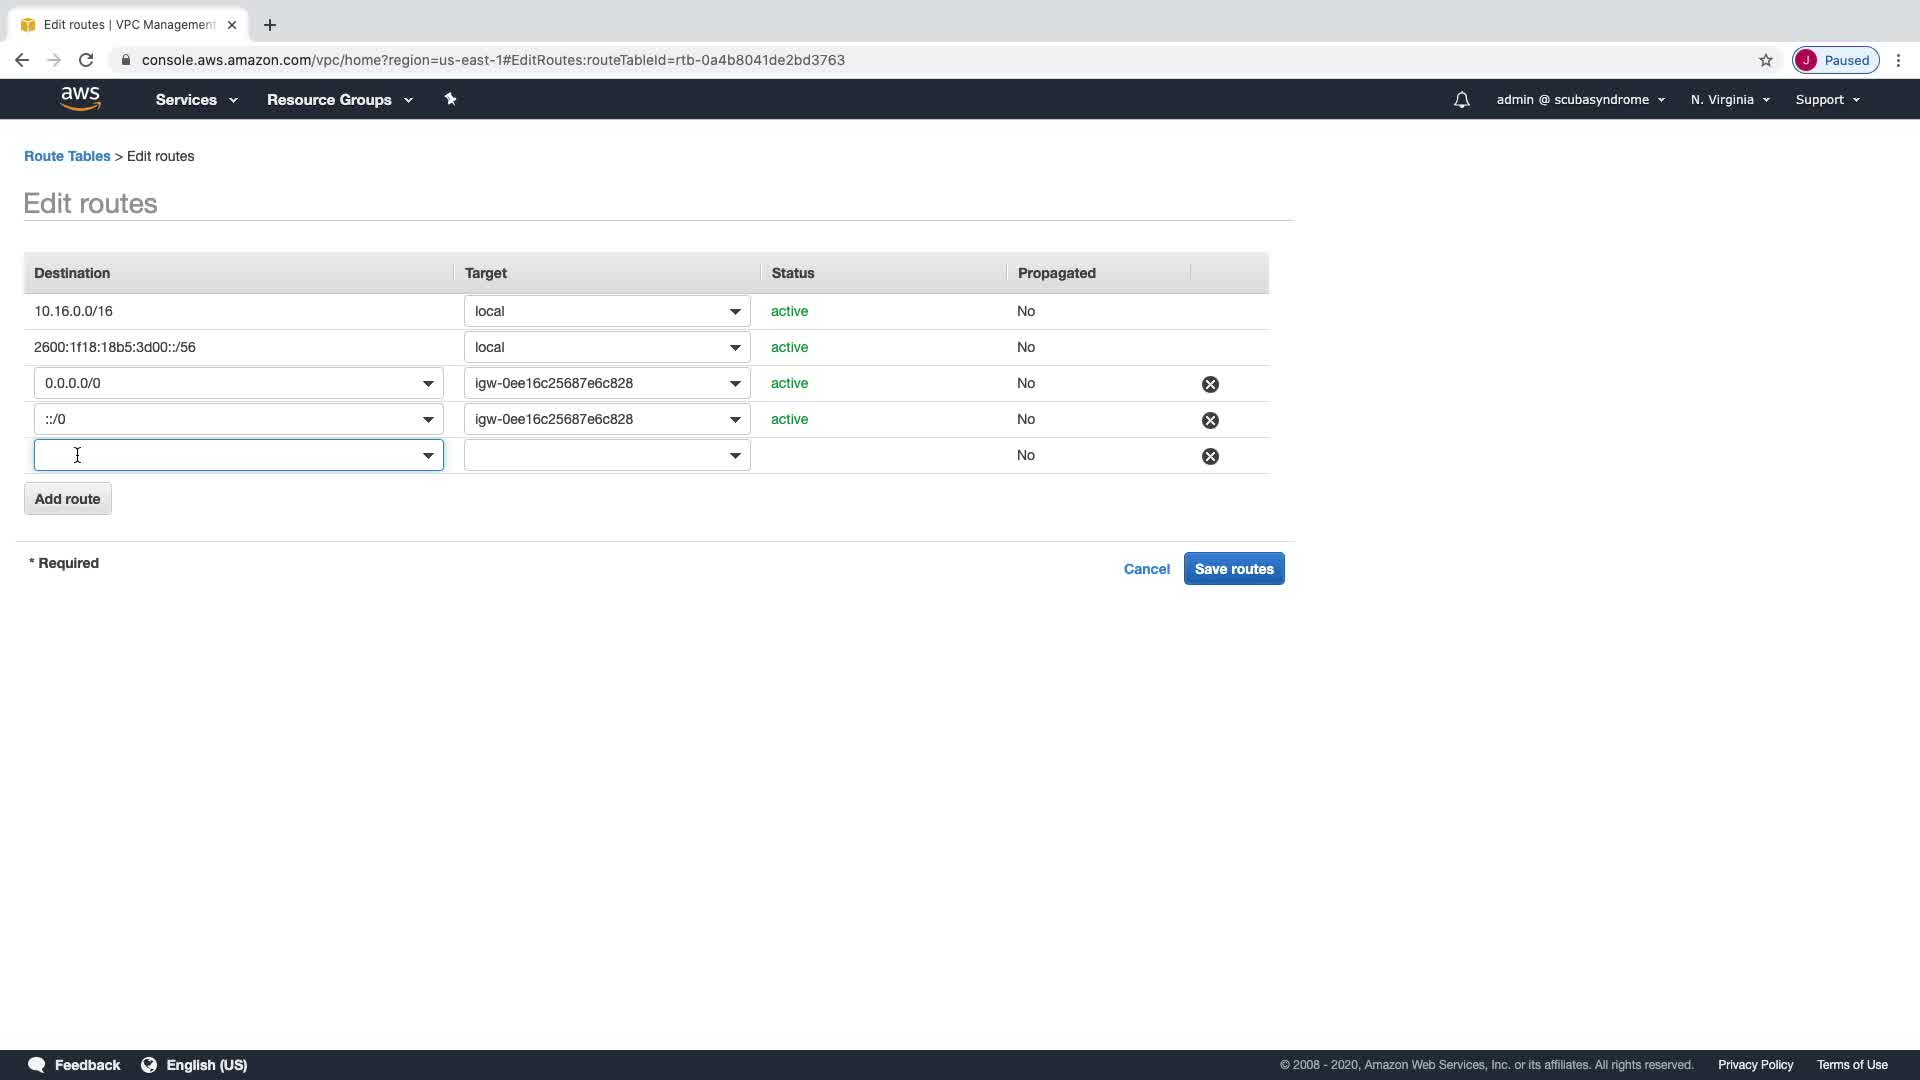Reload the page

click(86, 60)
